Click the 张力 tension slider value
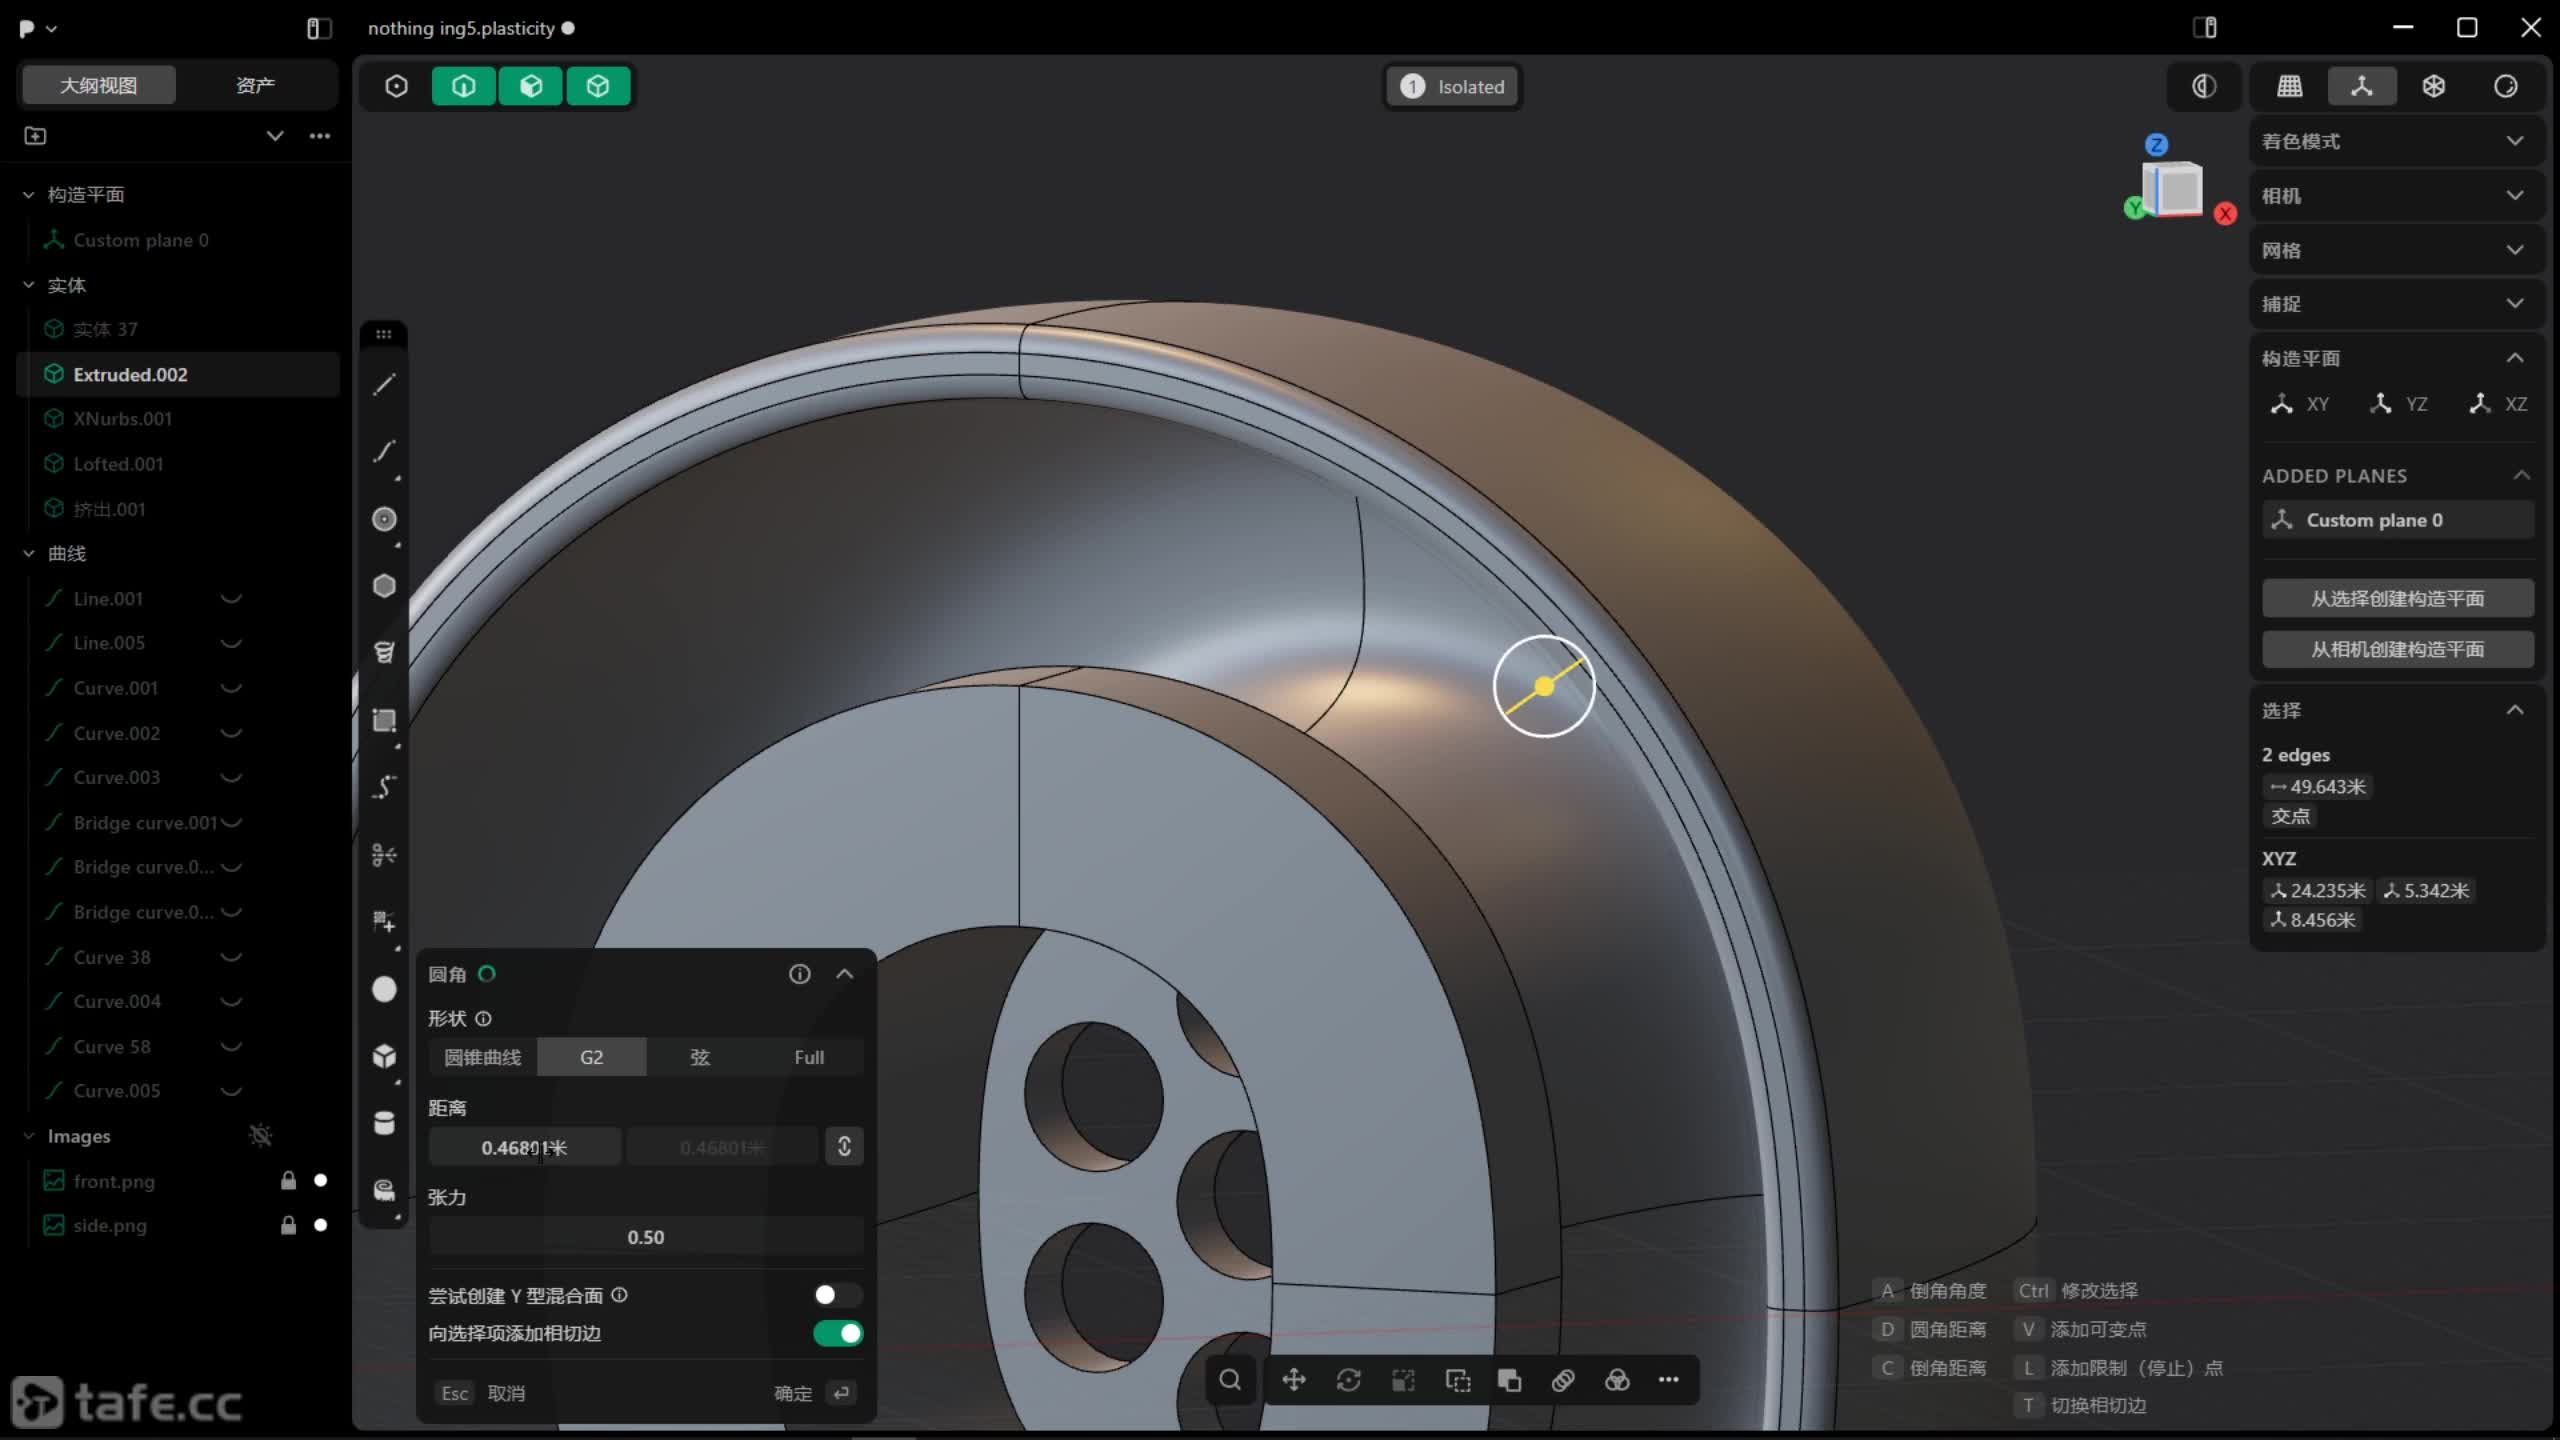The width and height of the screenshot is (2560, 1440). tap(645, 1237)
